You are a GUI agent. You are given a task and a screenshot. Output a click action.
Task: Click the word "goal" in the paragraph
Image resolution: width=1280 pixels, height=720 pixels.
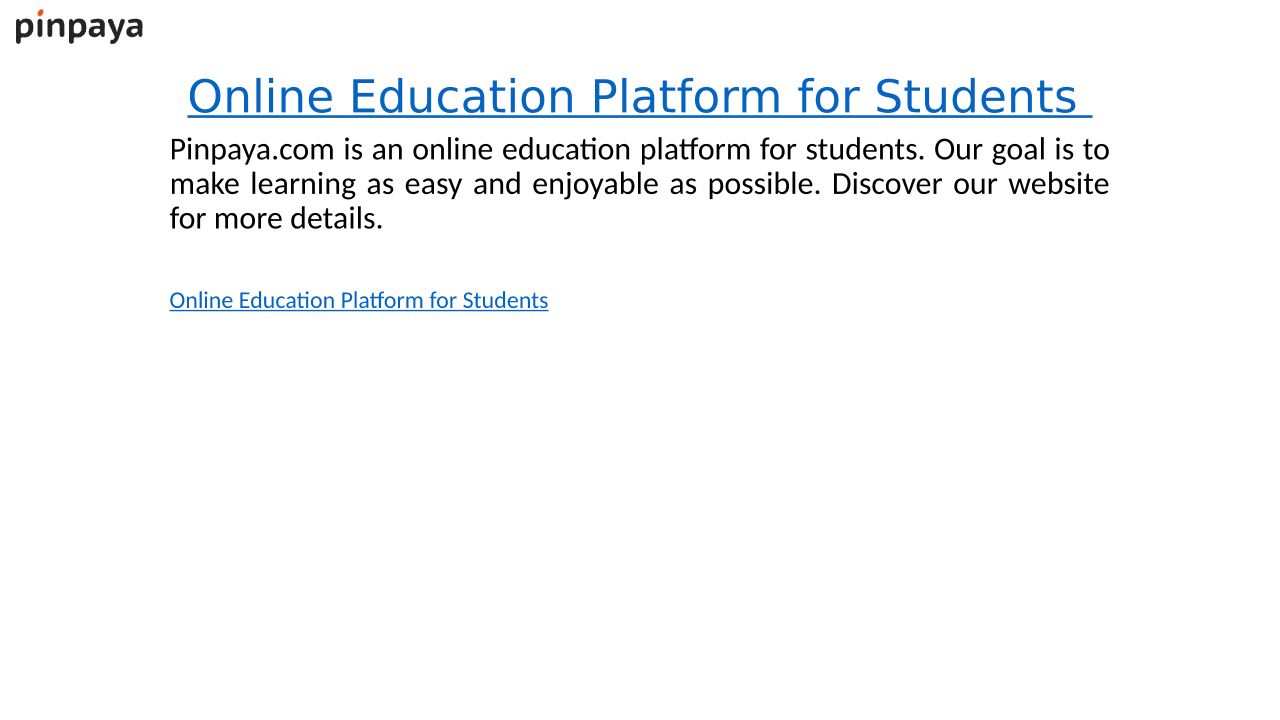(1015, 150)
